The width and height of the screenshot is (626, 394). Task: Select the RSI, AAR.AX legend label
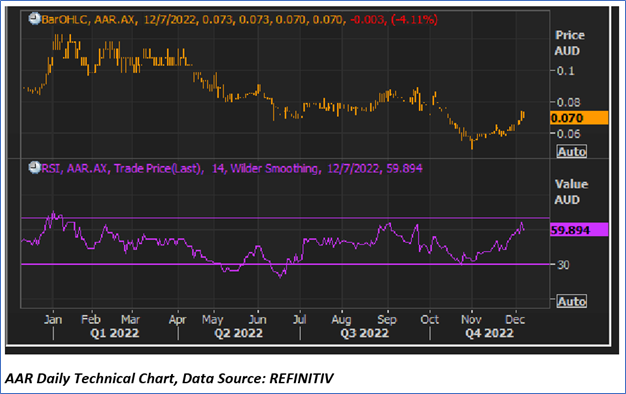[75, 168]
